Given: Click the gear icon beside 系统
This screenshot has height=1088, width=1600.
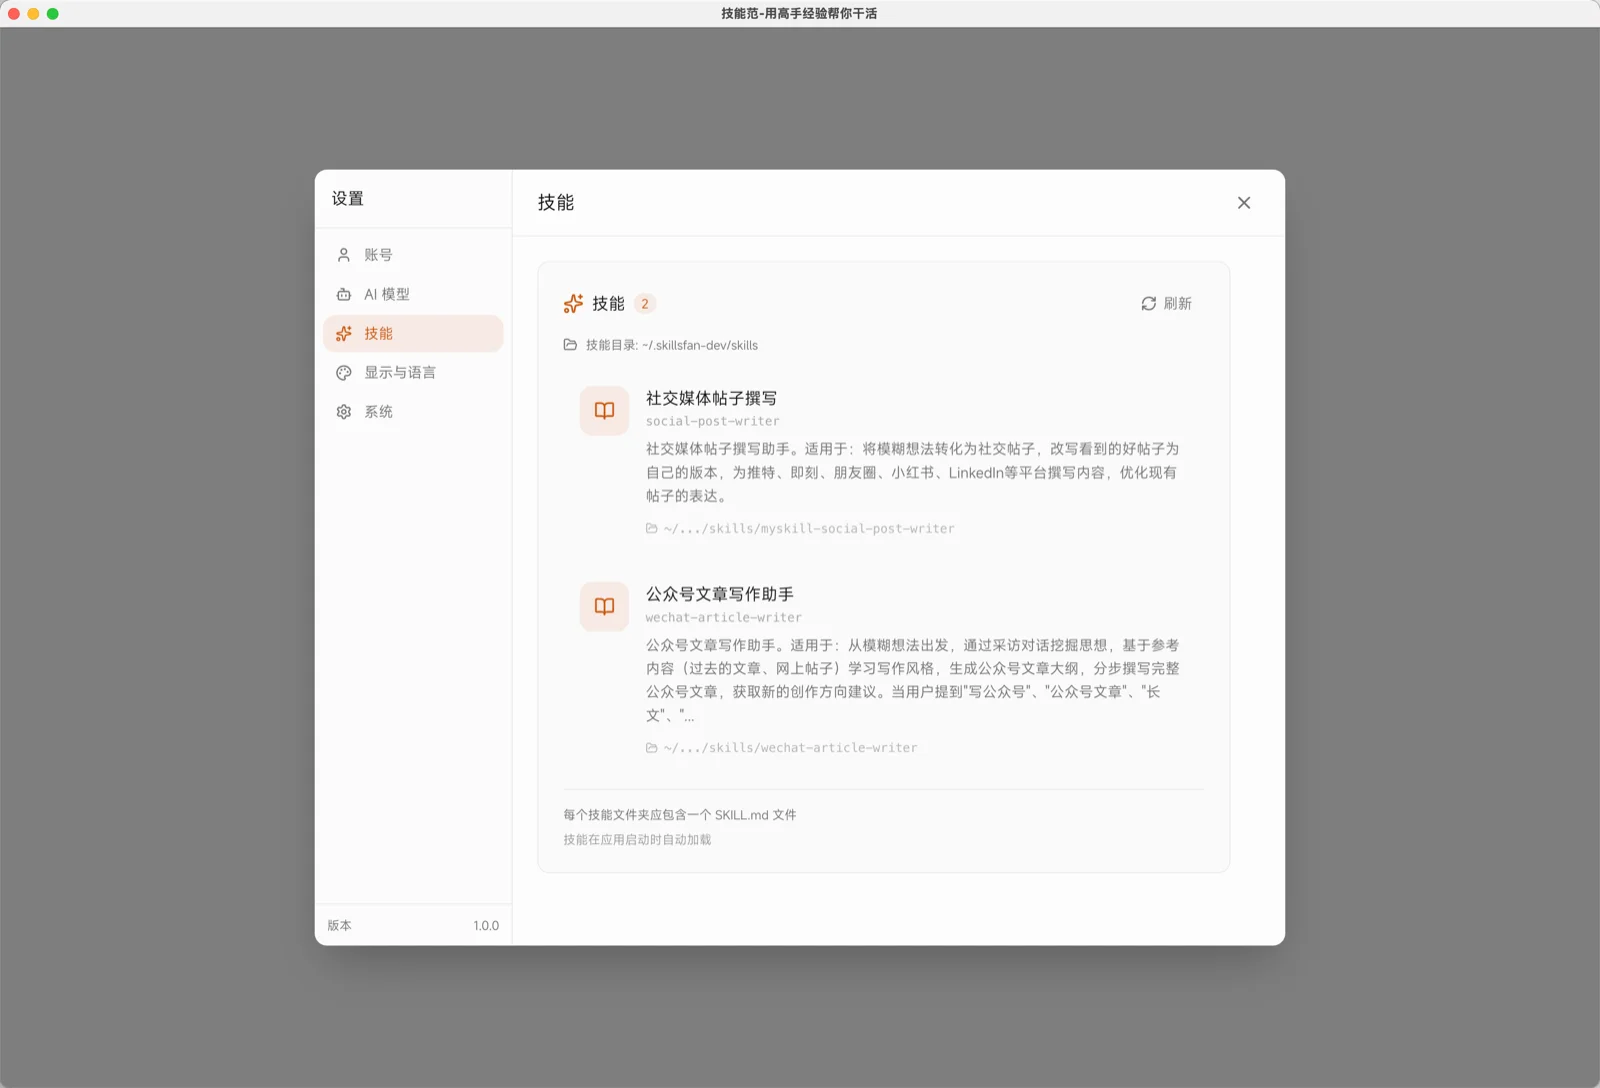Looking at the screenshot, I should point(343,411).
